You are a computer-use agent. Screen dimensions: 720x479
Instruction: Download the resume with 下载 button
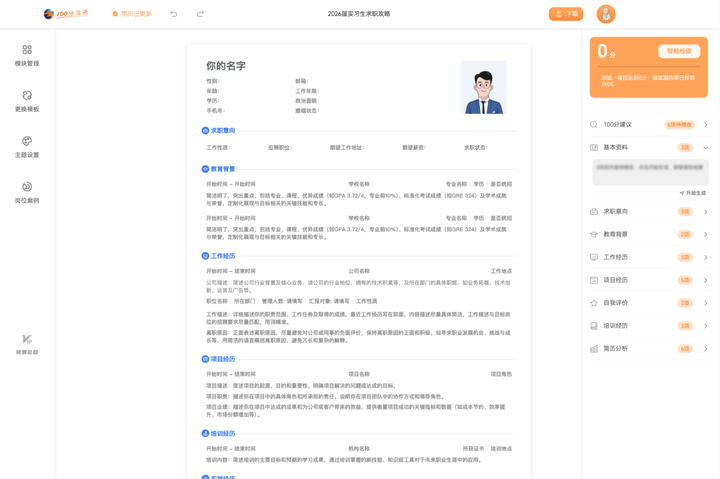(x=566, y=14)
